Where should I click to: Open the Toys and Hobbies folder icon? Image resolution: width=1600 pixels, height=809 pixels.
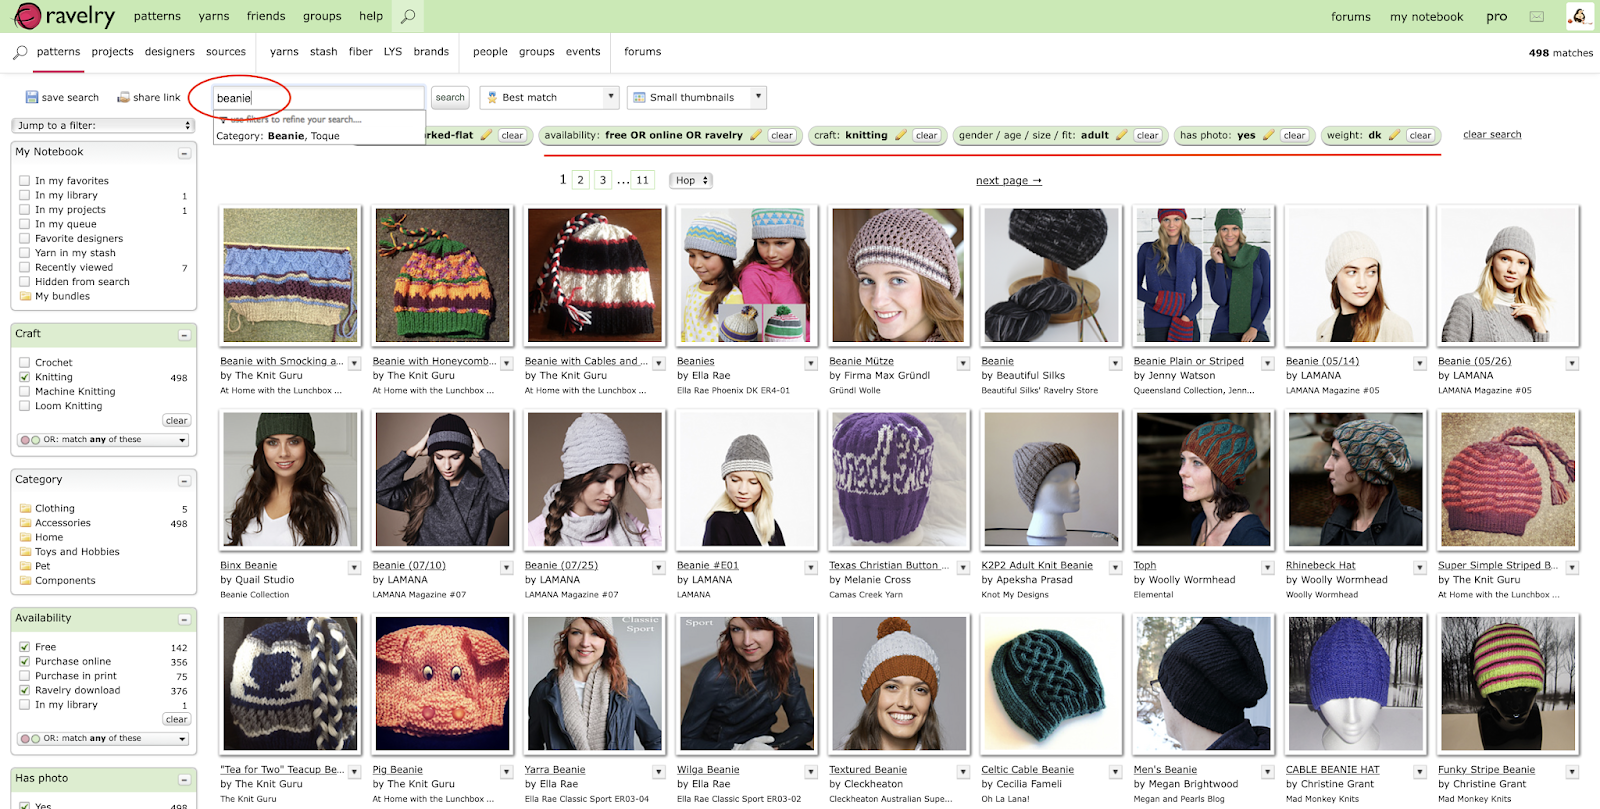pyautogui.click(x=25, y=552)
